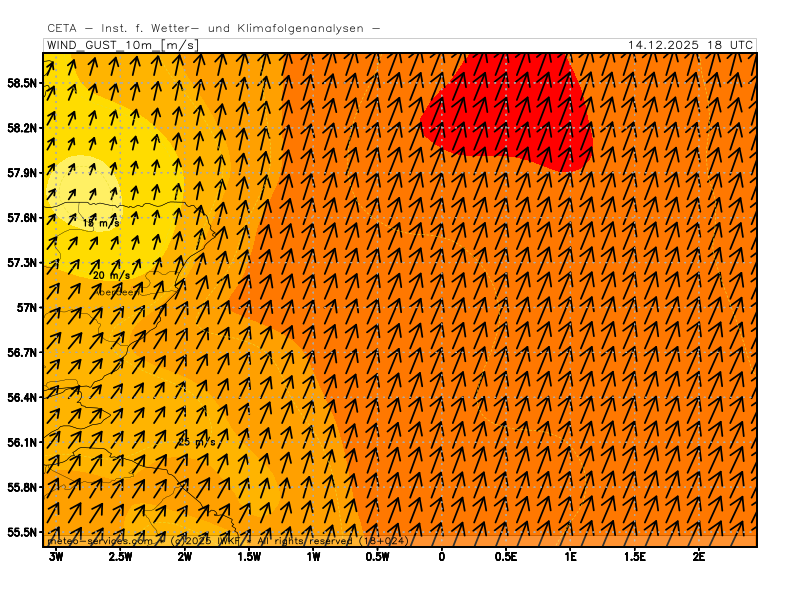Select the 20 m/s contour label
The width and height of the screenshot is (800, 600).
[111, 275]
